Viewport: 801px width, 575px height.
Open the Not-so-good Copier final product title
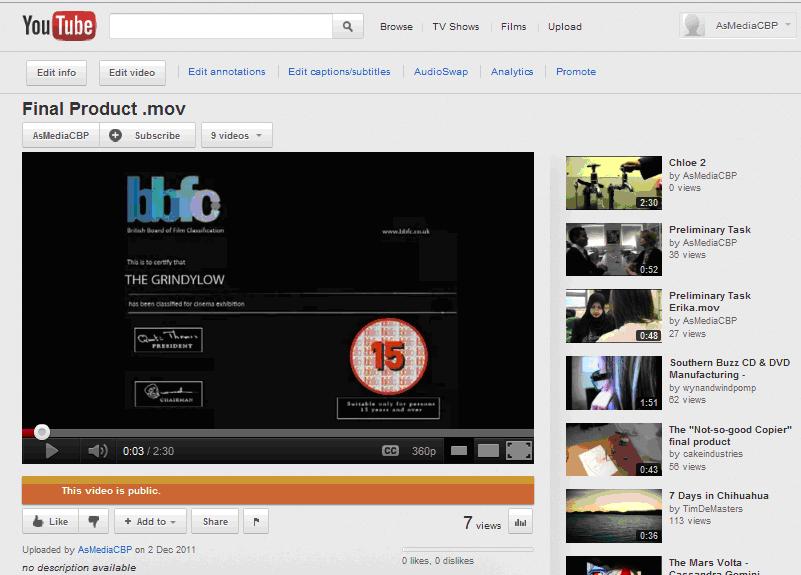(730, 435)
